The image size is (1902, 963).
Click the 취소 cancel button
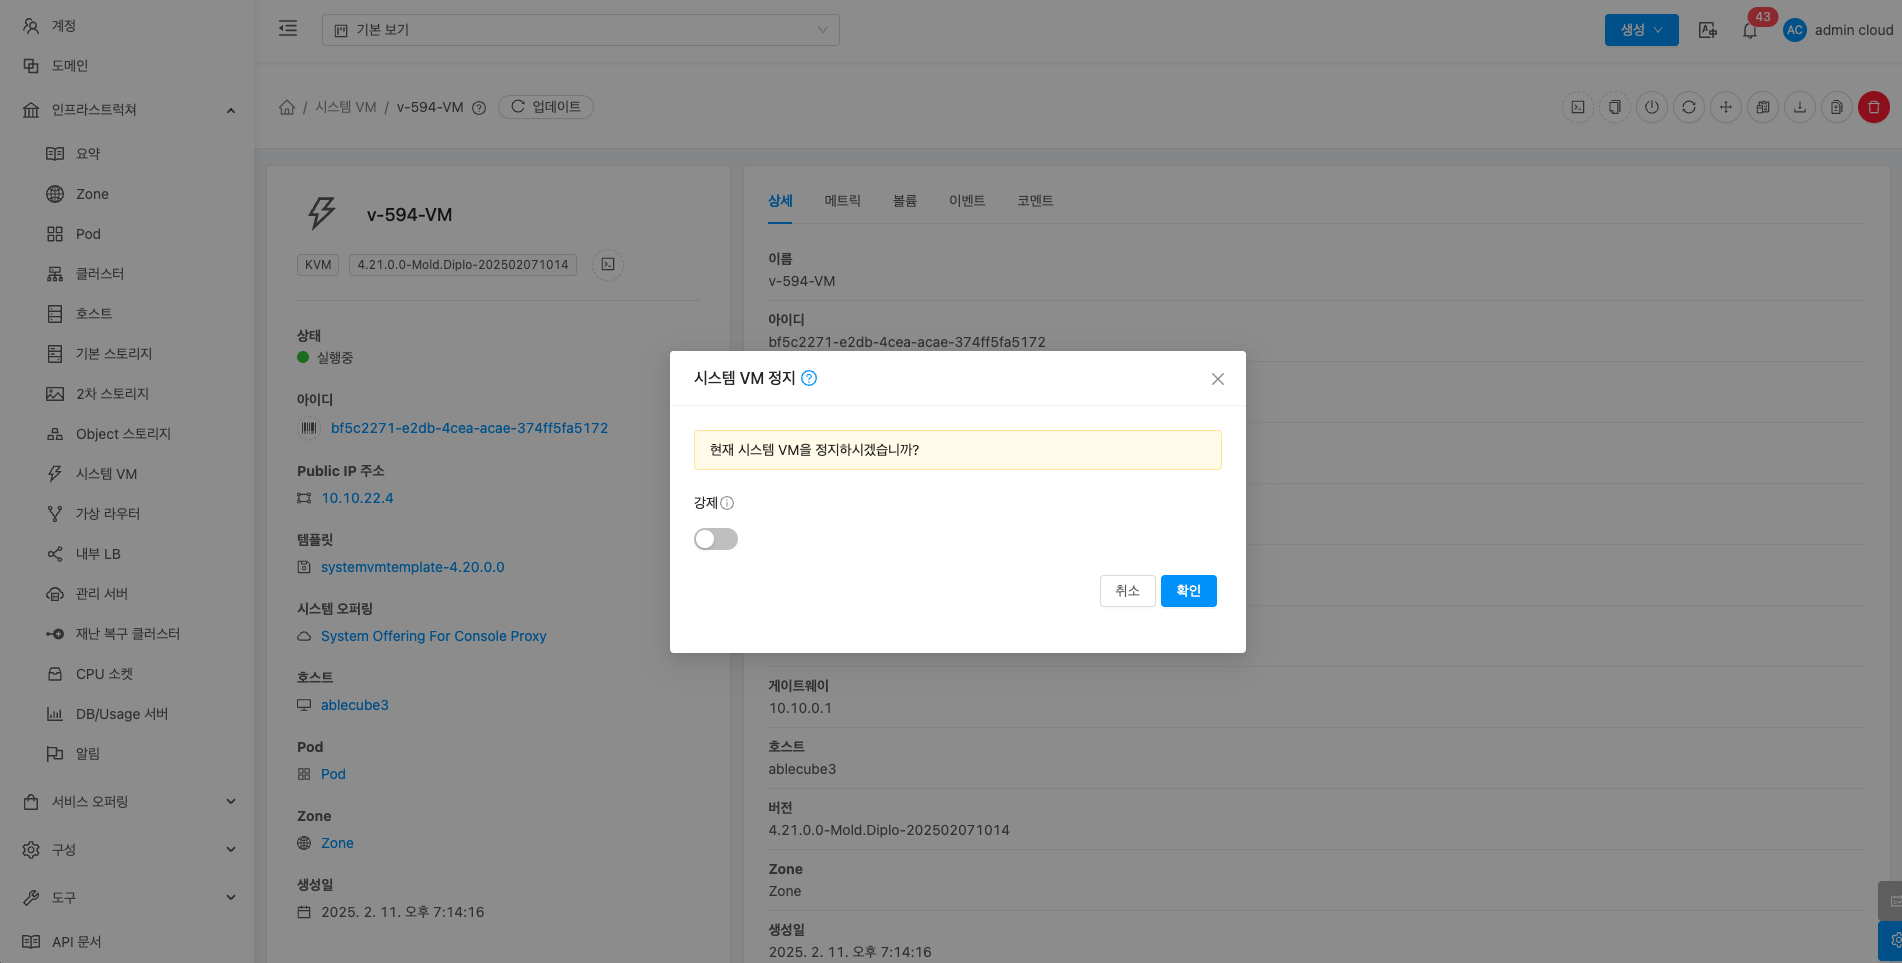1127,591
